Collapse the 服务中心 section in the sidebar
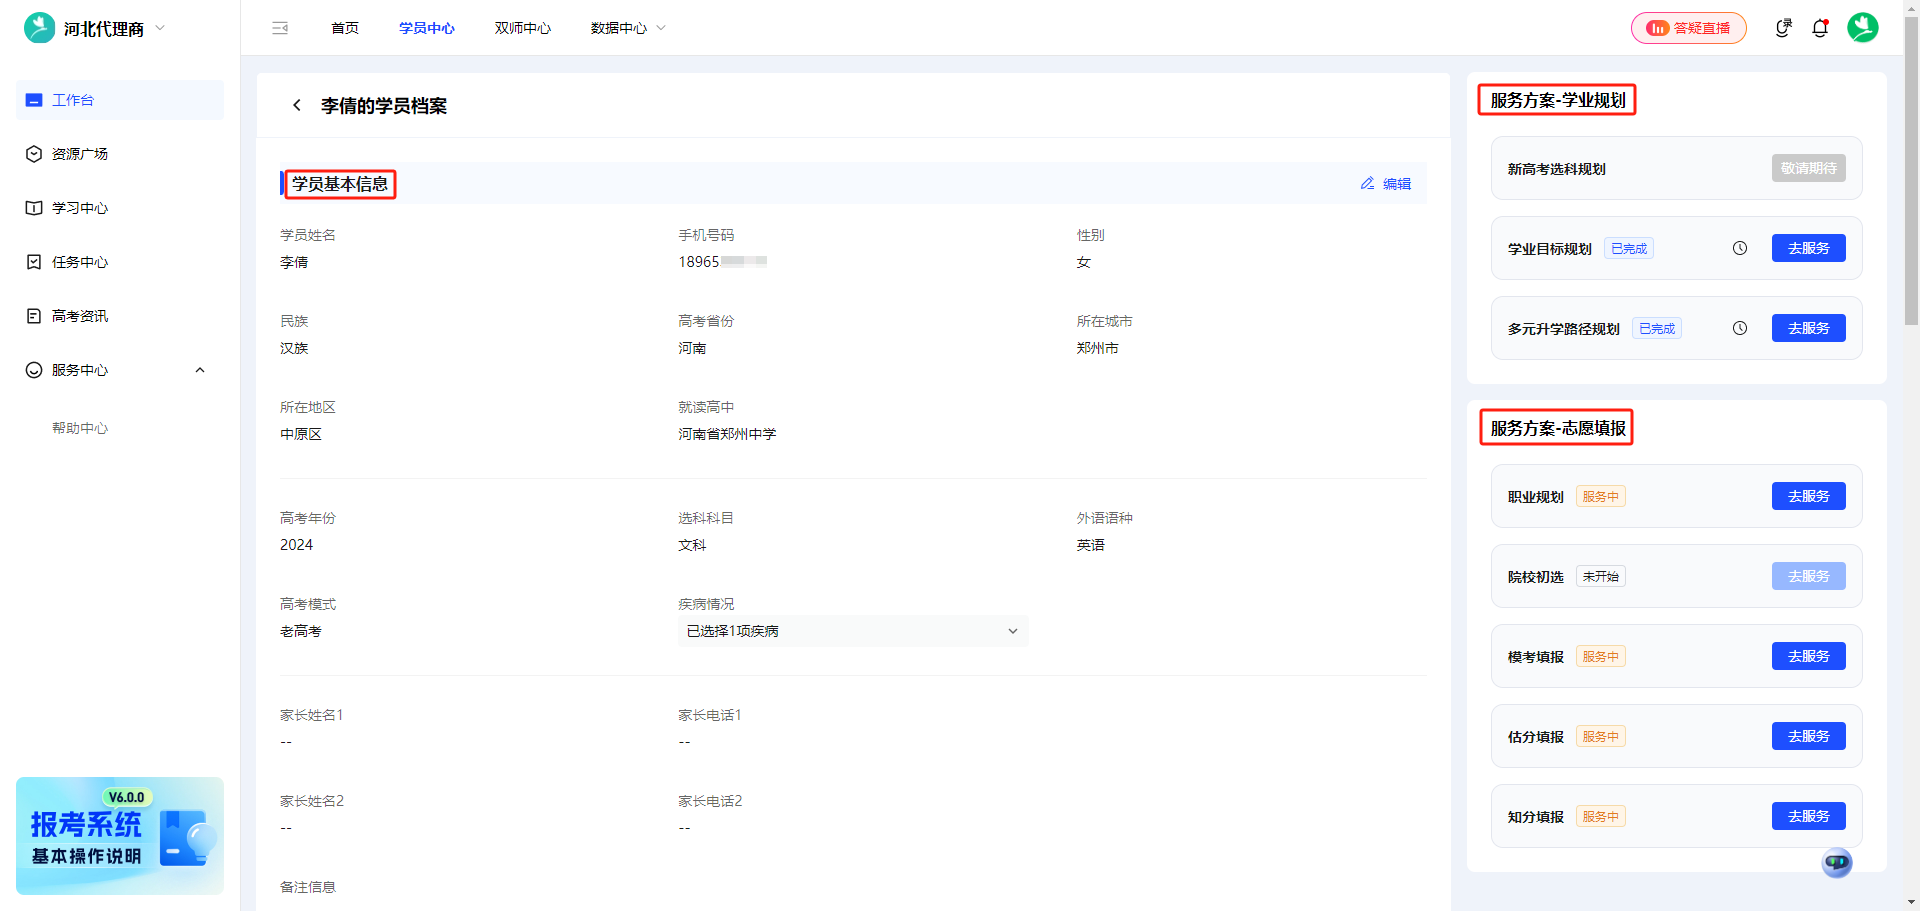This screenshot has width=1920, height=911. click(x=199, y=369)
